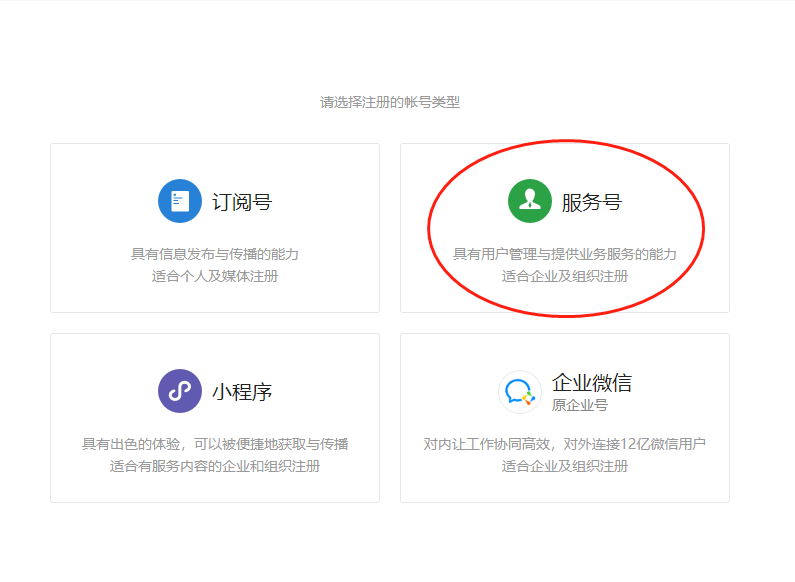Click 适合企业及组织注册 text under 服务号

565,276
